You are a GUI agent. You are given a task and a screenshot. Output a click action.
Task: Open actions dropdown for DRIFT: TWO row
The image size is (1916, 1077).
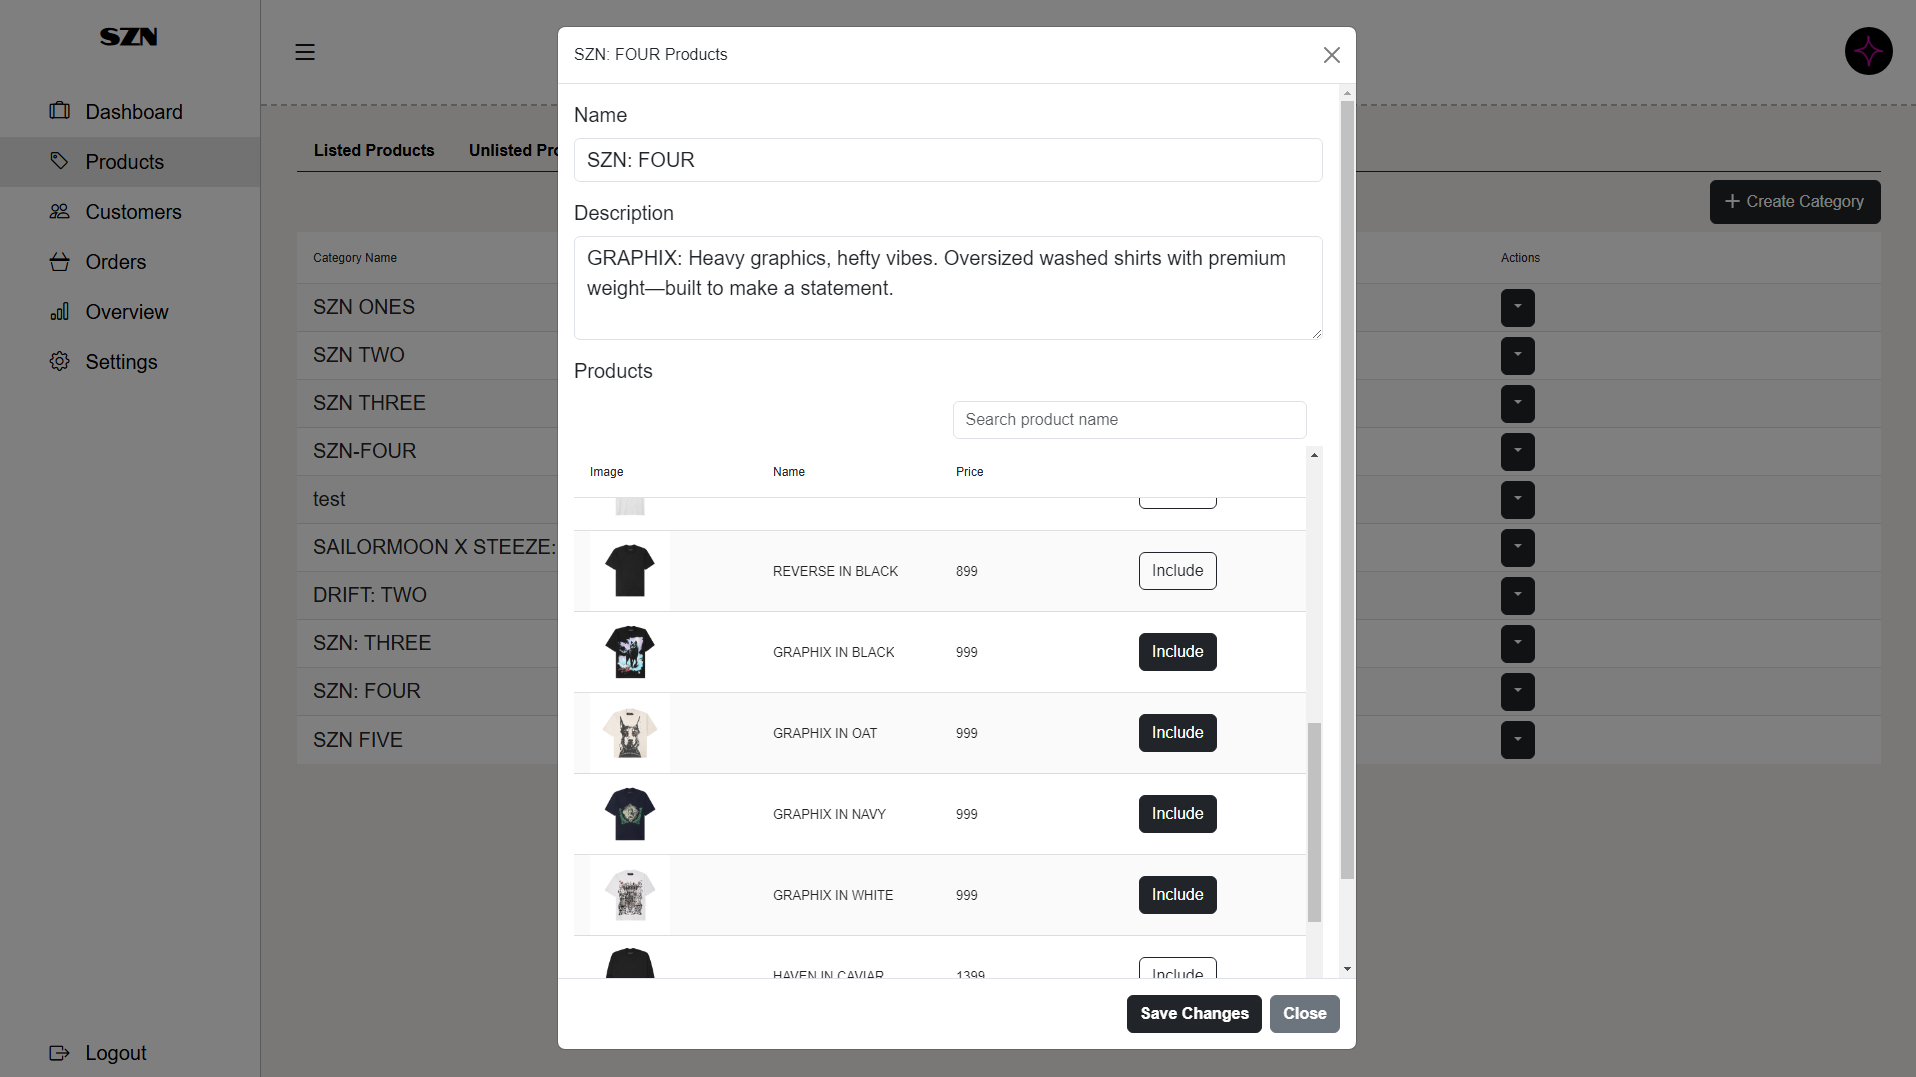tap(1517, 595)
